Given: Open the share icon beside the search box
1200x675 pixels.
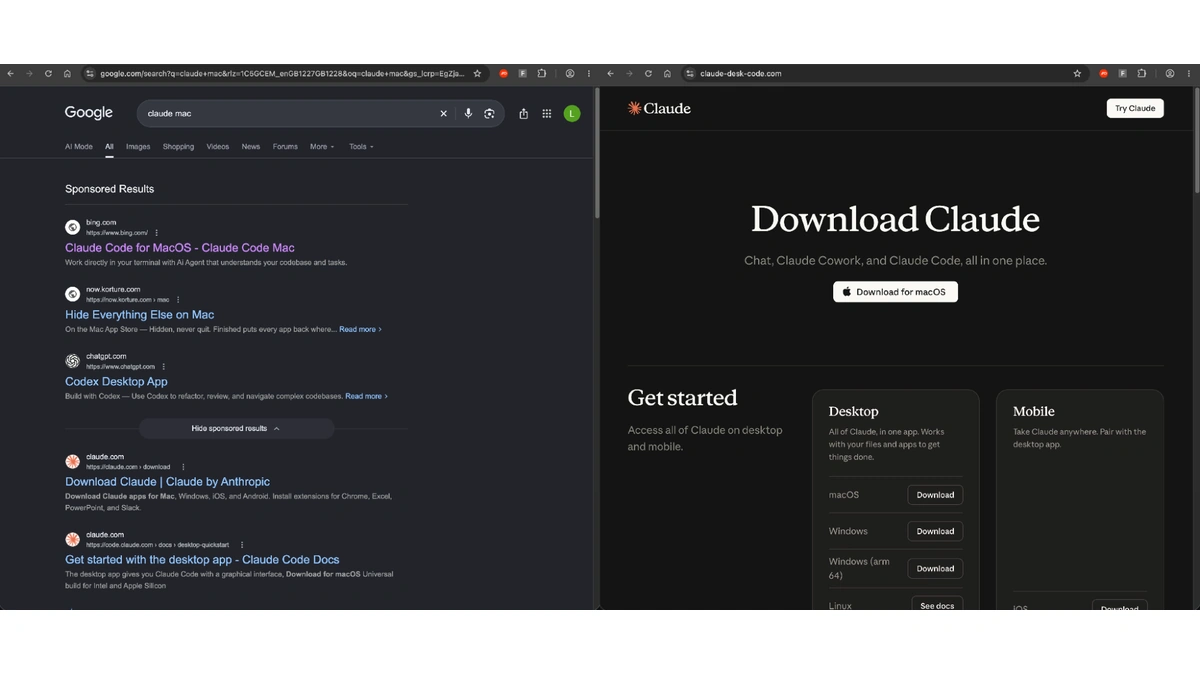Looking at the screenshot, I should point(524,114).
